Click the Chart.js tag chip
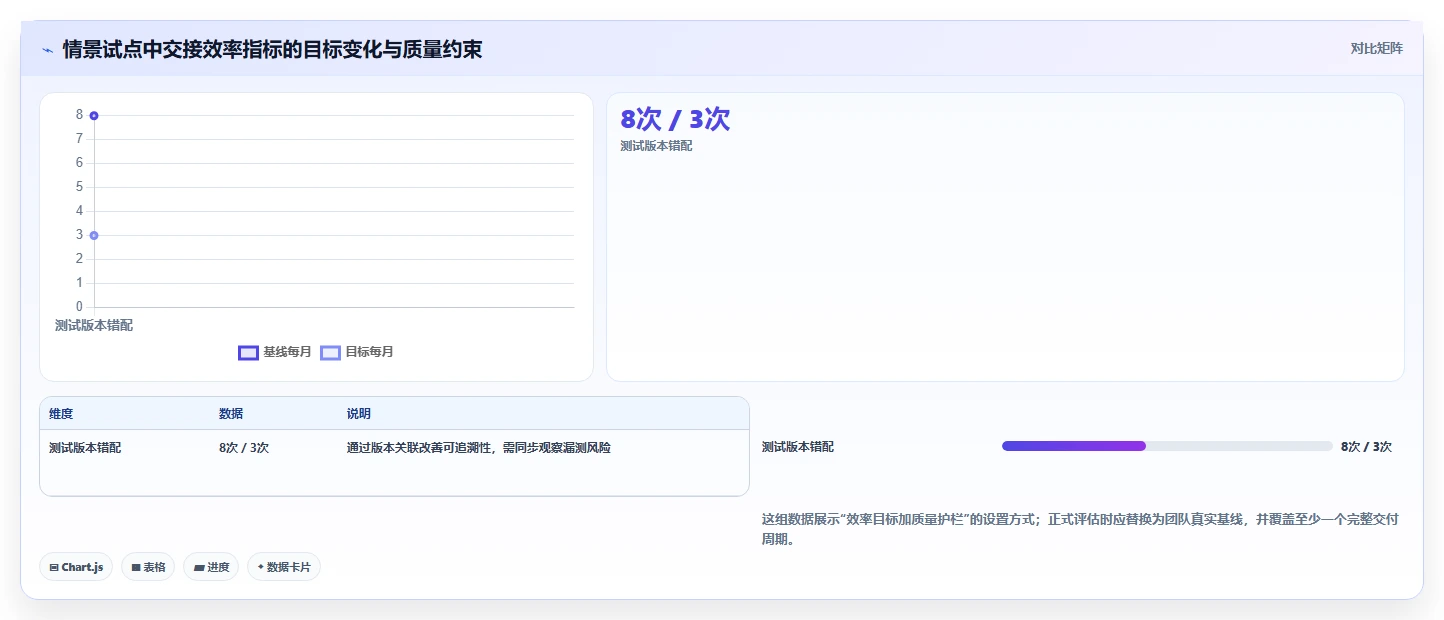Viewport: 1444px width, 620px height. pyautogui.click(x=77, y=567)
